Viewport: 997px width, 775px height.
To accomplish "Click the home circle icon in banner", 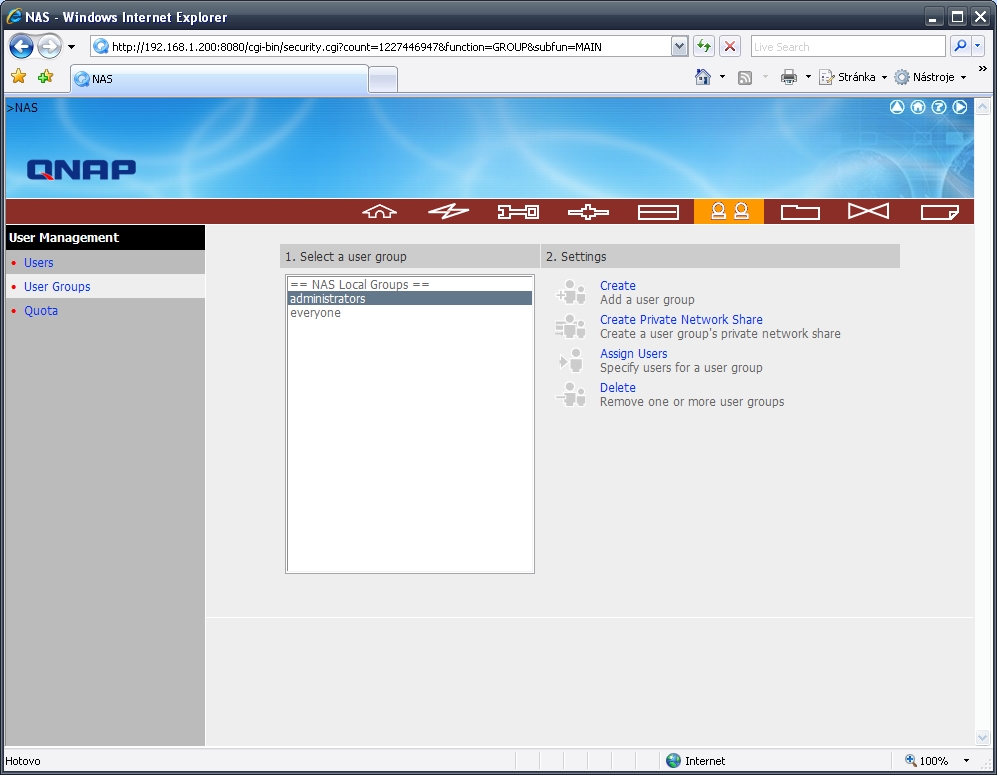I will click(x=918, y=107).
